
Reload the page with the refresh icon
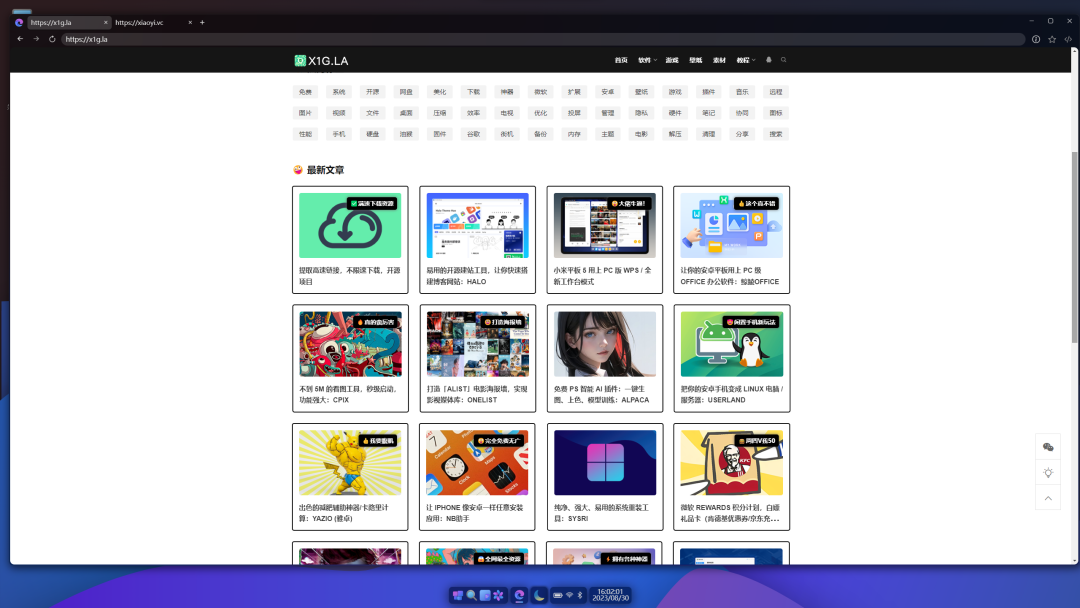coord(52,39)
